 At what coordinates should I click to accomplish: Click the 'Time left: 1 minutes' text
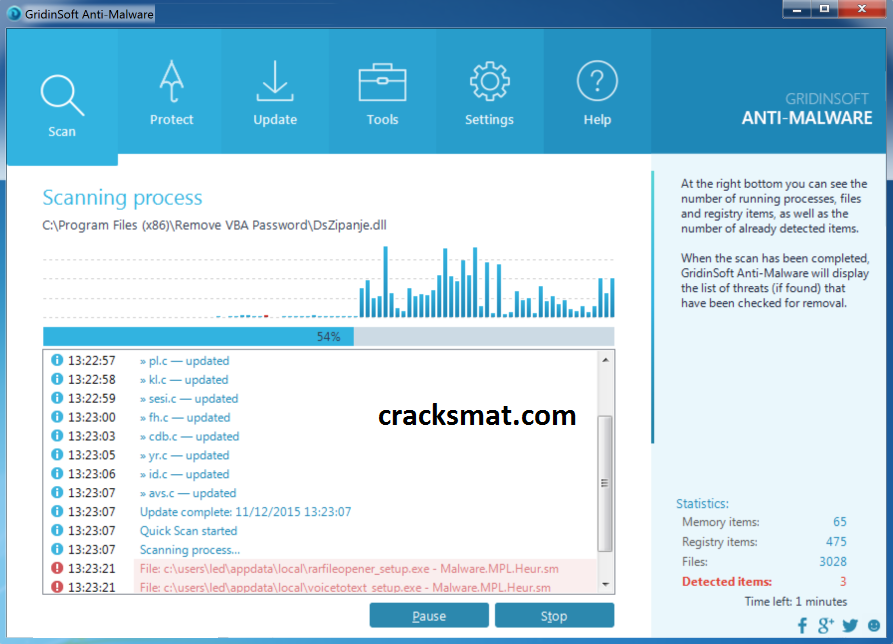pos(796,601)
